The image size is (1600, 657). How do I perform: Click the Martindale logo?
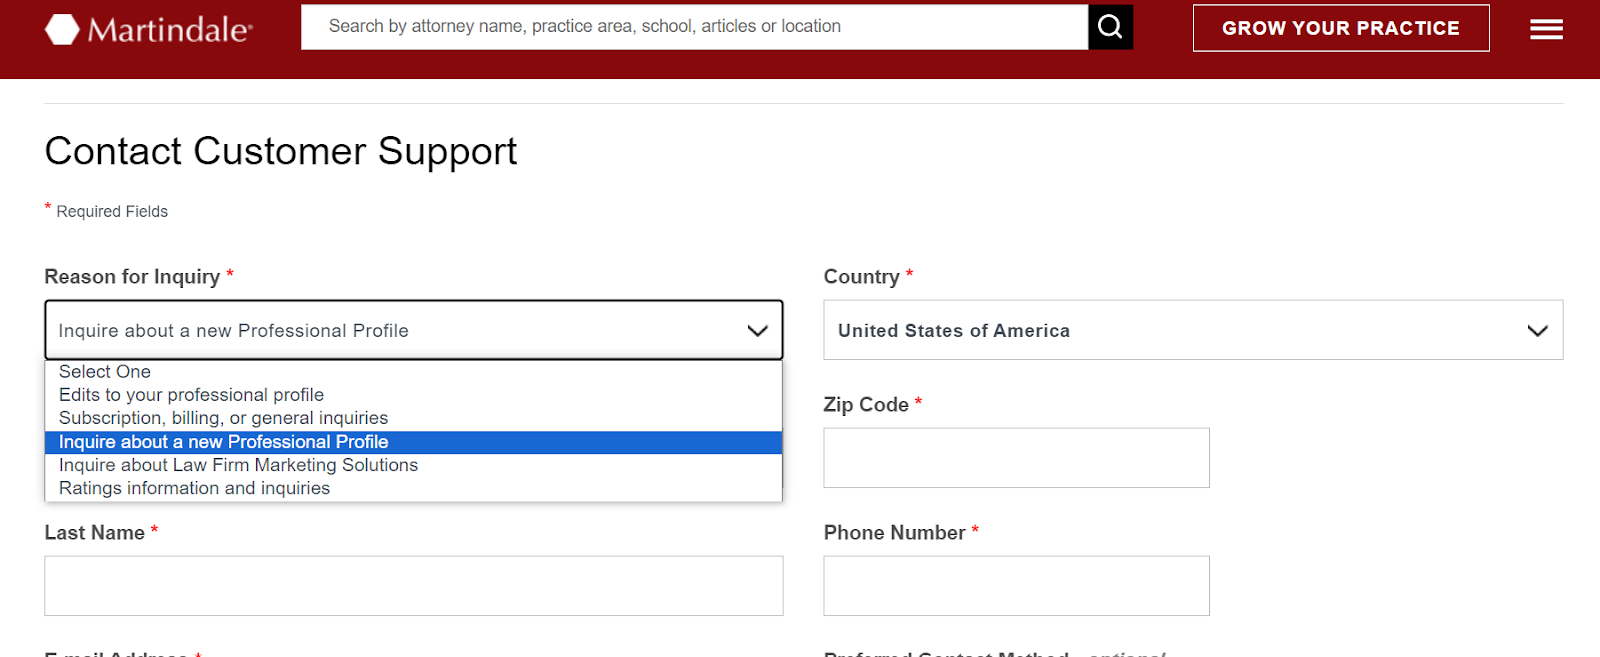149,29
